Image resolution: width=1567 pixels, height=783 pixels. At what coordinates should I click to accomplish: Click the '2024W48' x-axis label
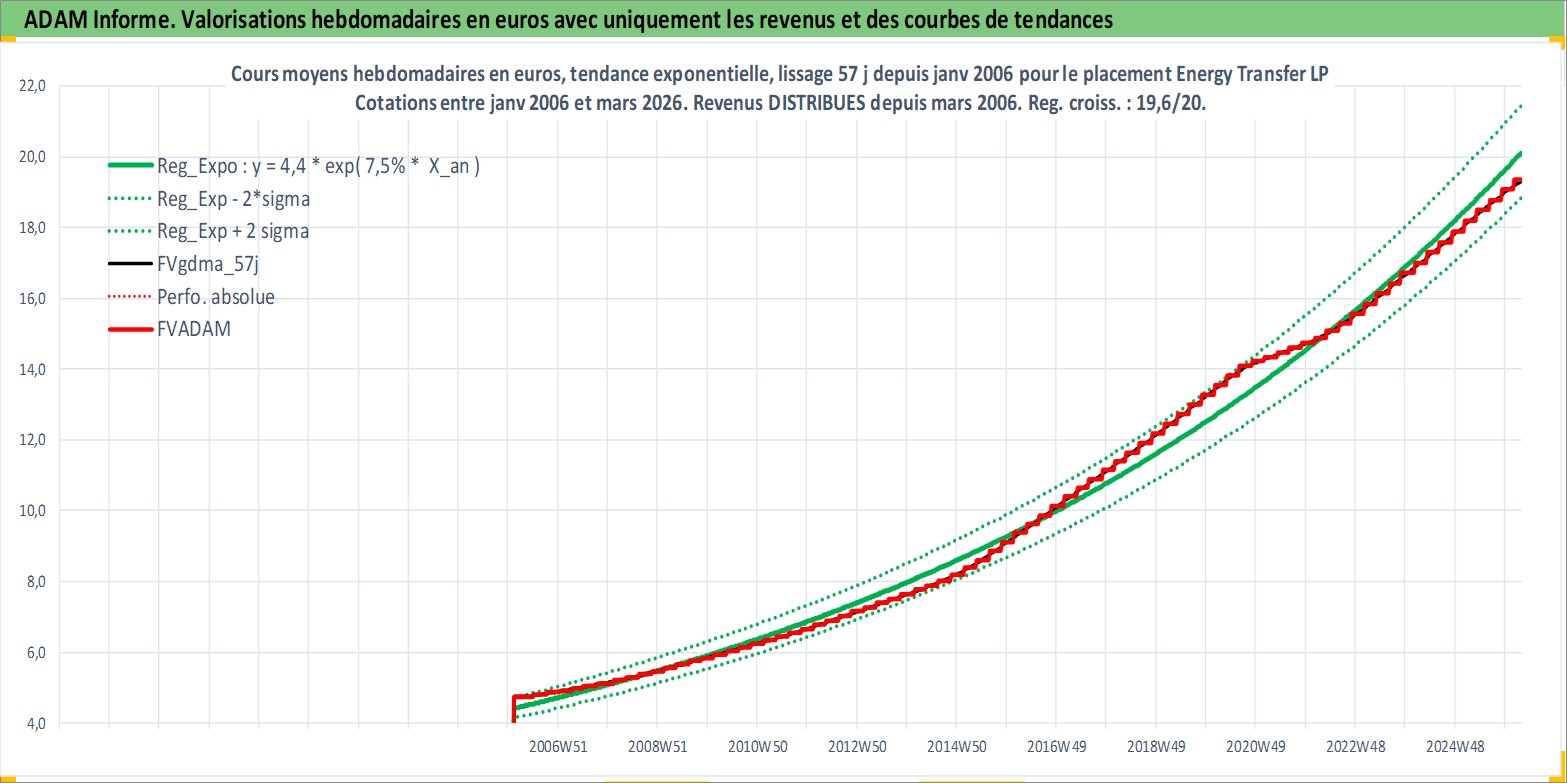point(1454,745)
